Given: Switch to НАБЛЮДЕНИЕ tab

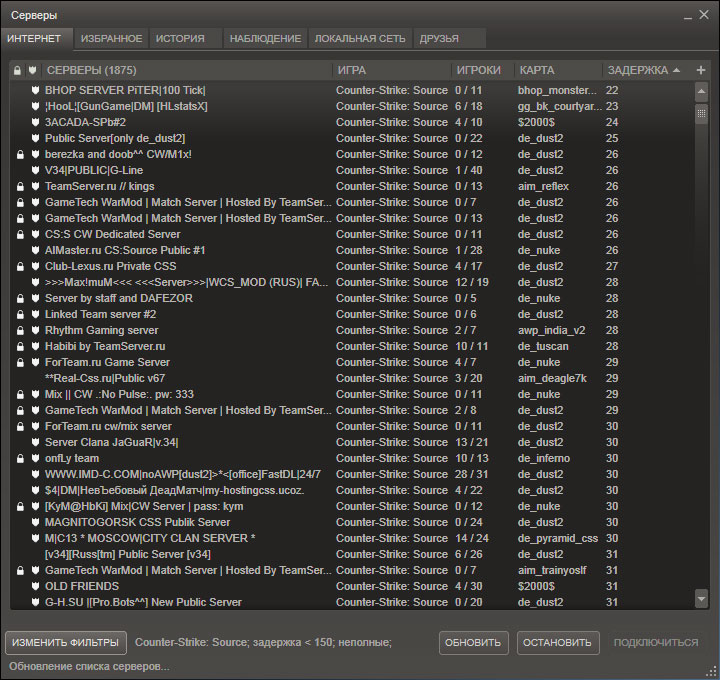Looking at the screenshot, I should (265, 39).
